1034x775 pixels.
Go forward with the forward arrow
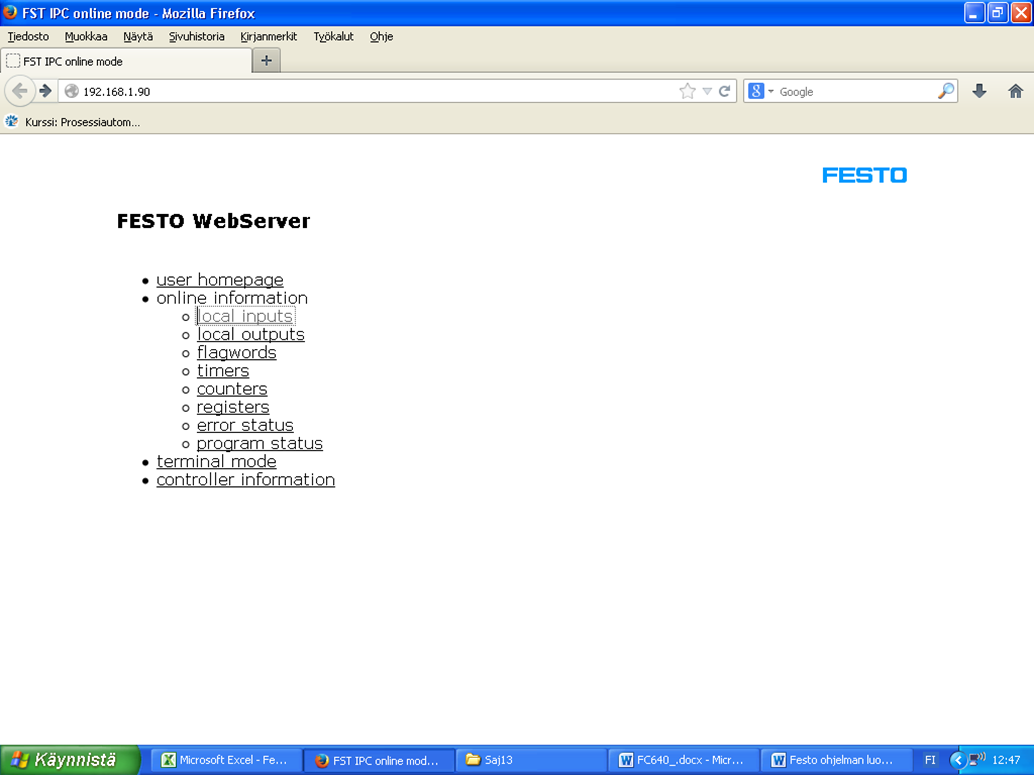point(46,91)
